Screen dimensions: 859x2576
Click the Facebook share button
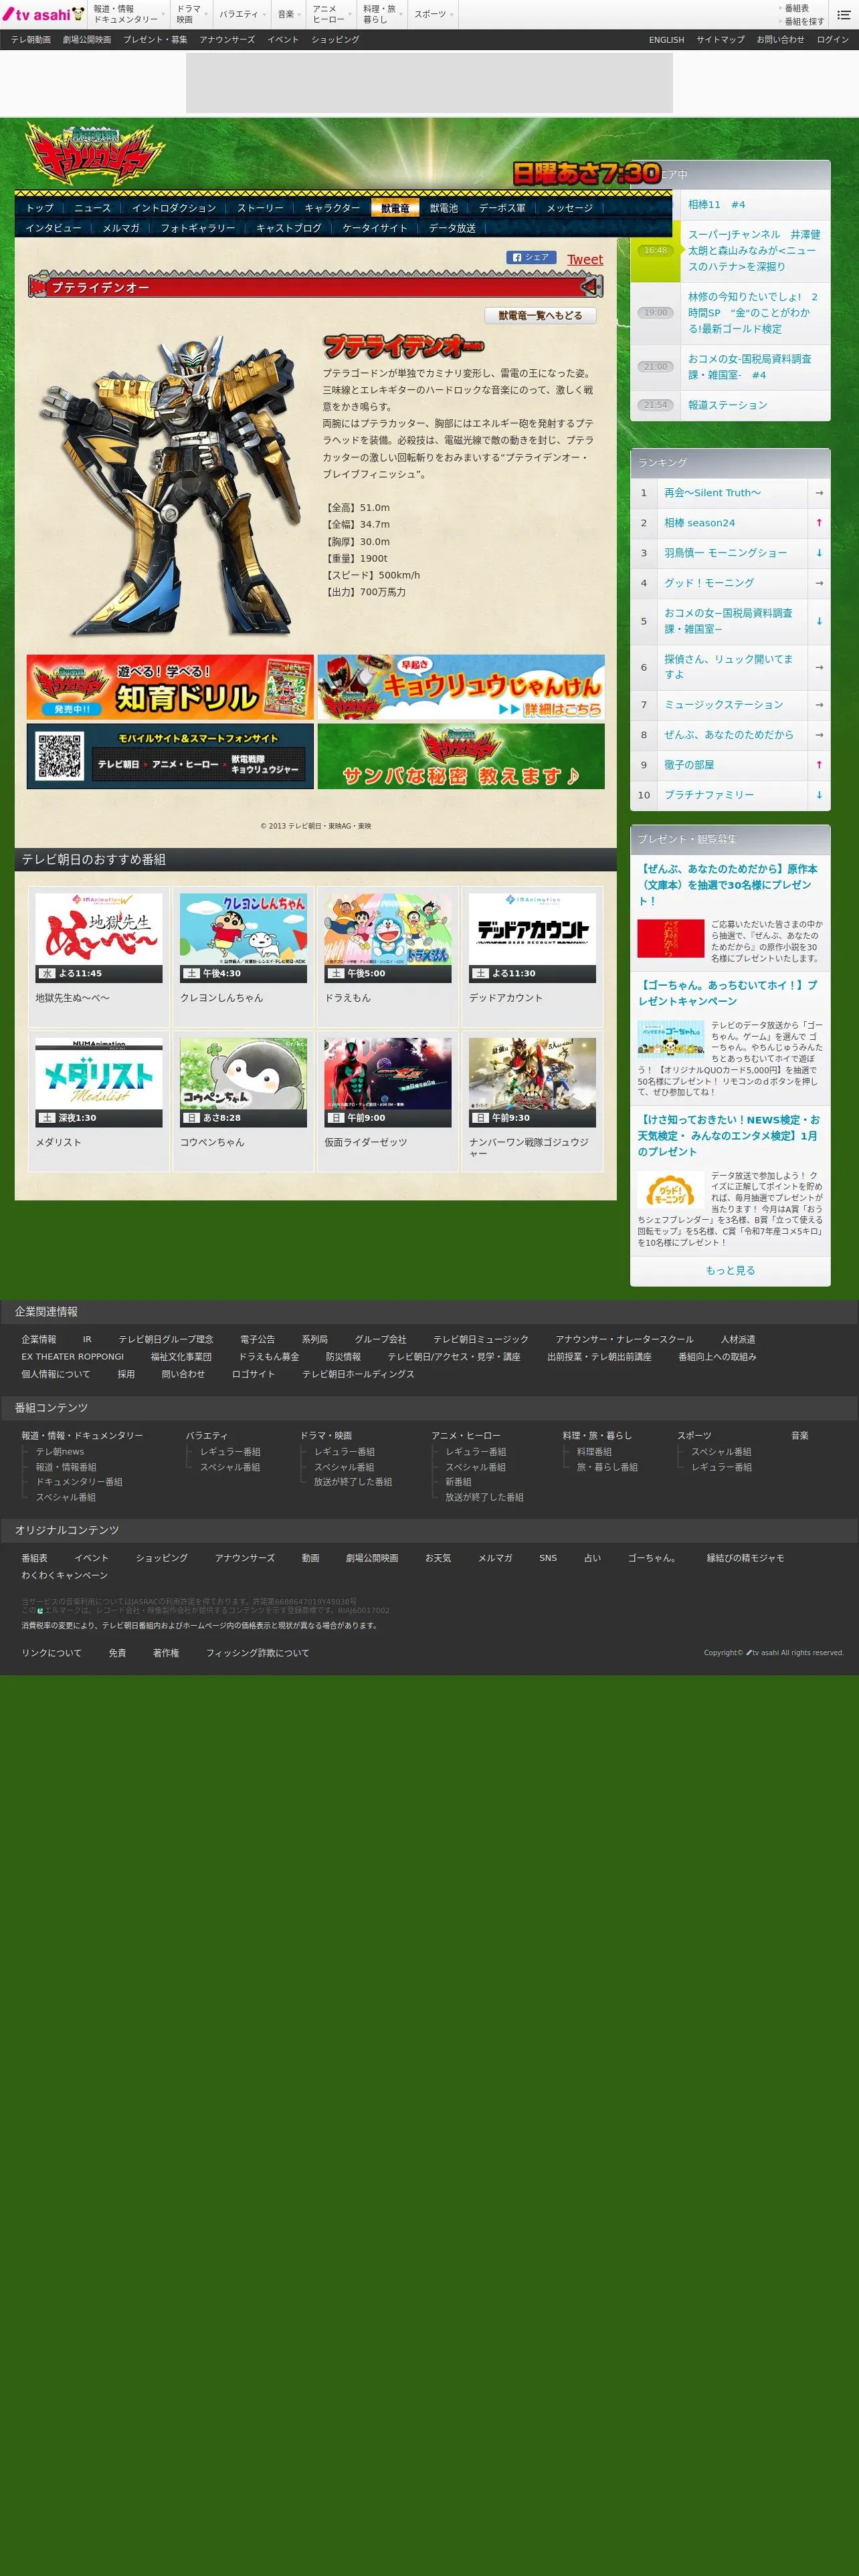coord(531,257)
